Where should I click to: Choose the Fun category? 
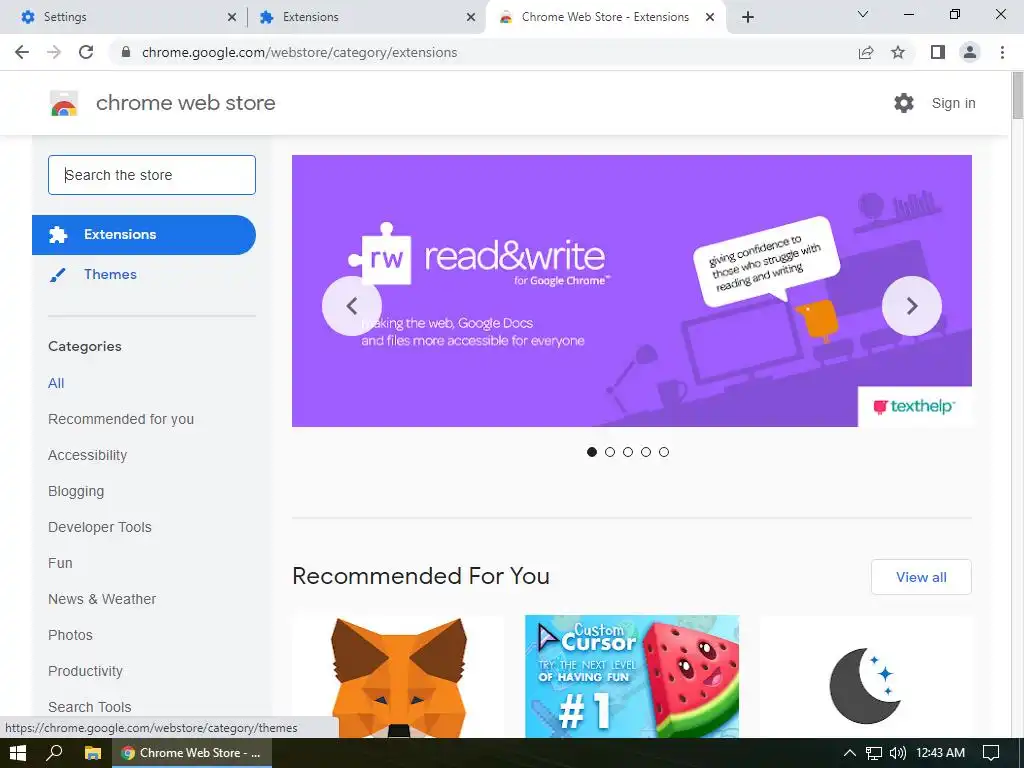(60, 563)
